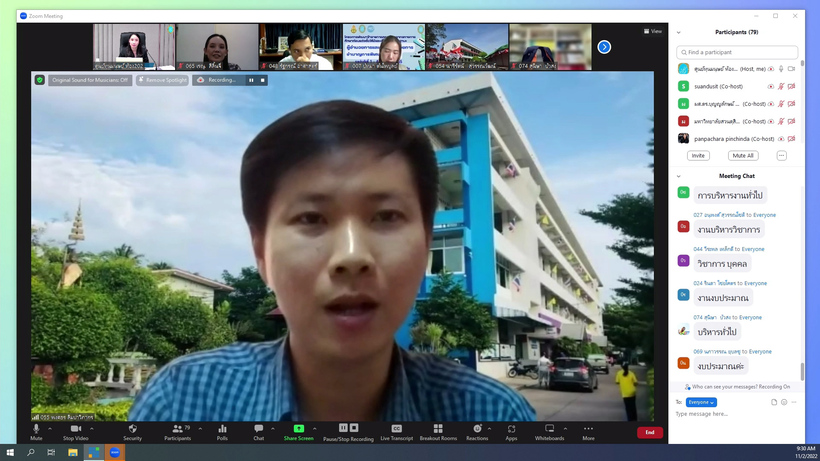Mute the microphone in the Zoom toolbar
Viewport: 820px width, 461px height.
36,429
